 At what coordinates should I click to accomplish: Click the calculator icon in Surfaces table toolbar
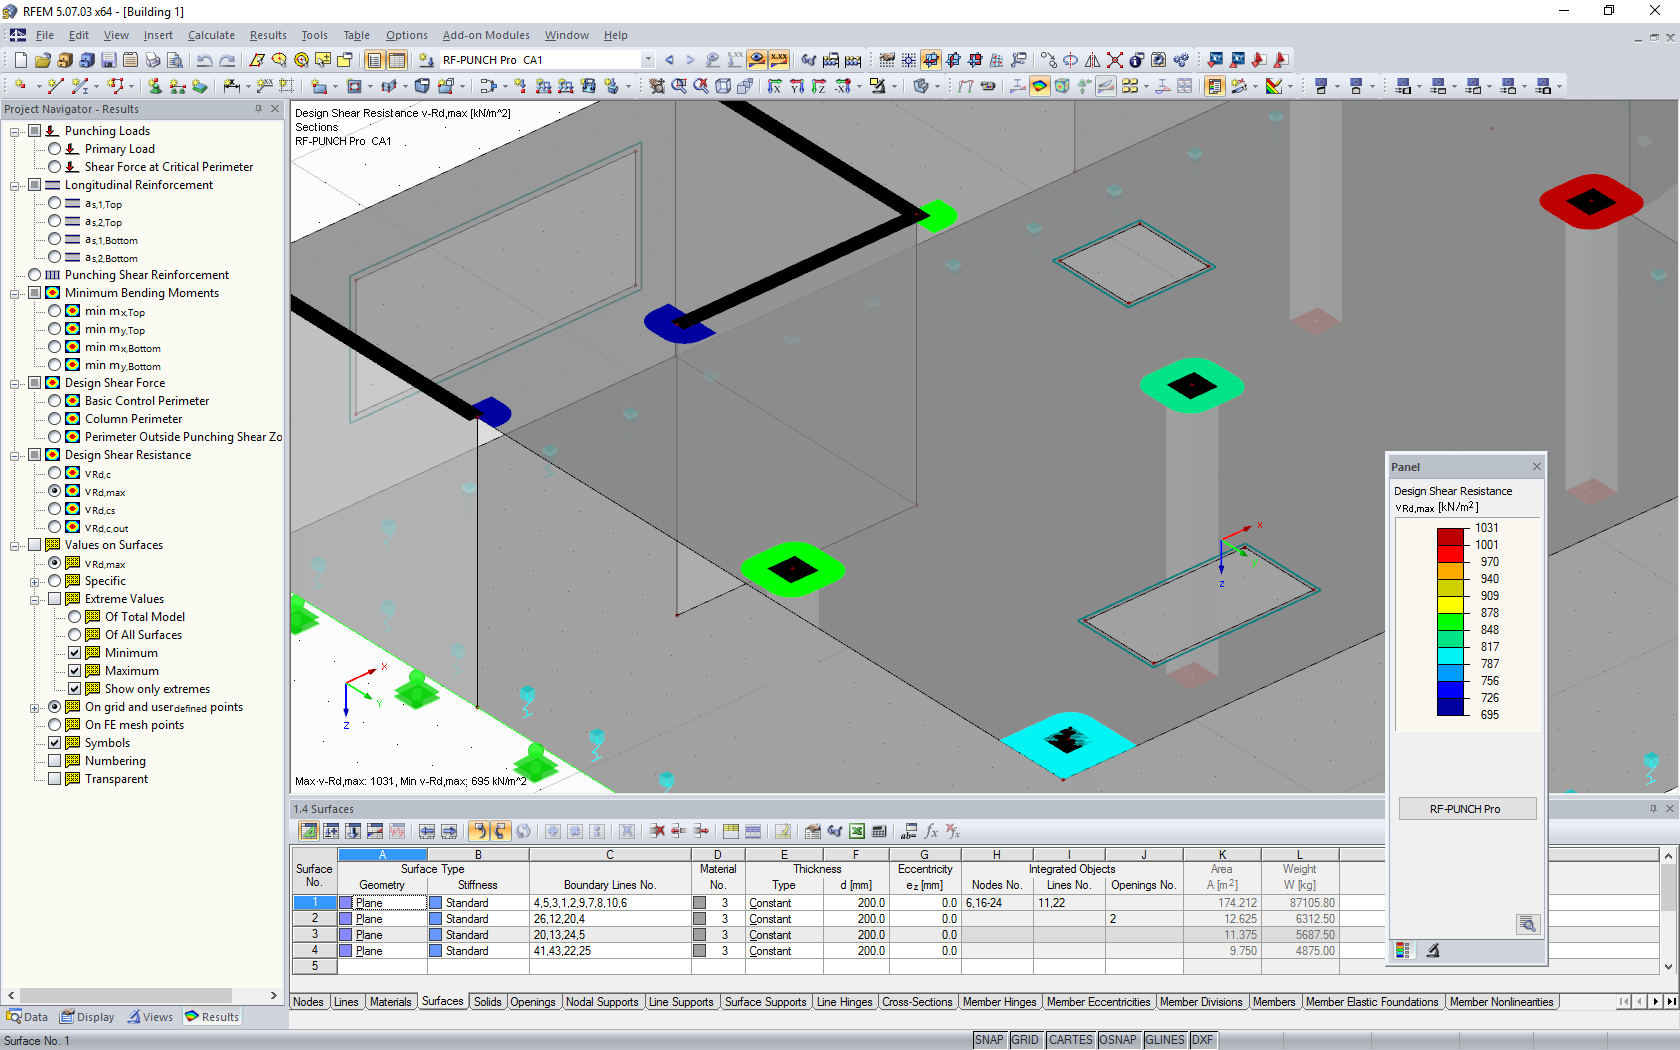tap(879, 831)
